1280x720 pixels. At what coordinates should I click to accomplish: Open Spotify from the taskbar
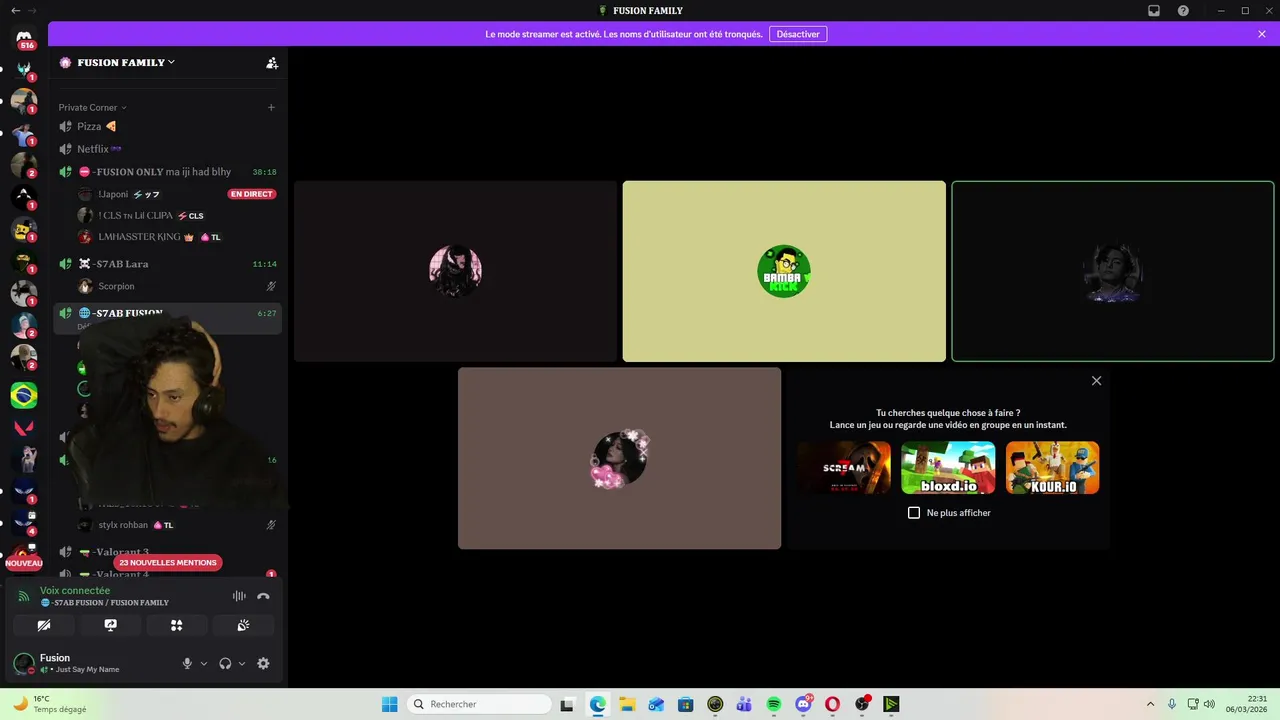pos(774,704)
